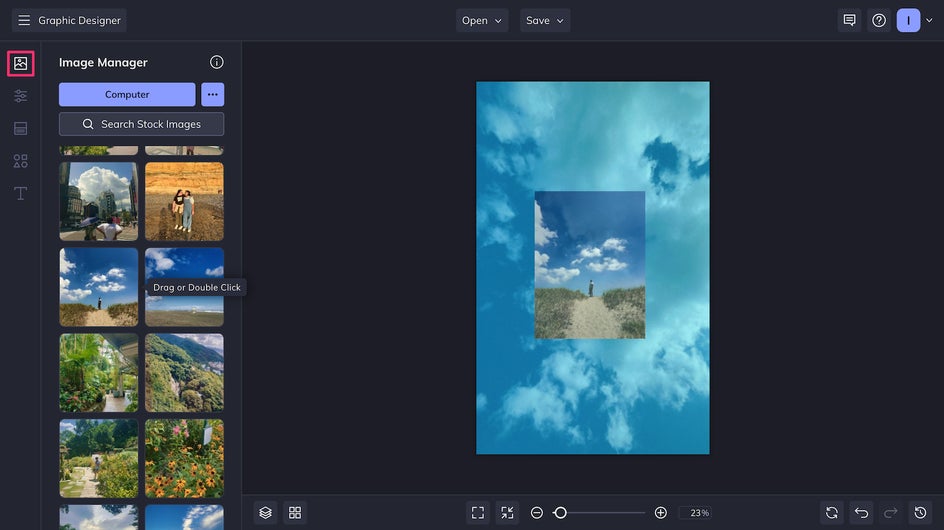Screen dimensions: 944x530
Task: Zoom out with the minus icon
Action: (x=537, y=513)
